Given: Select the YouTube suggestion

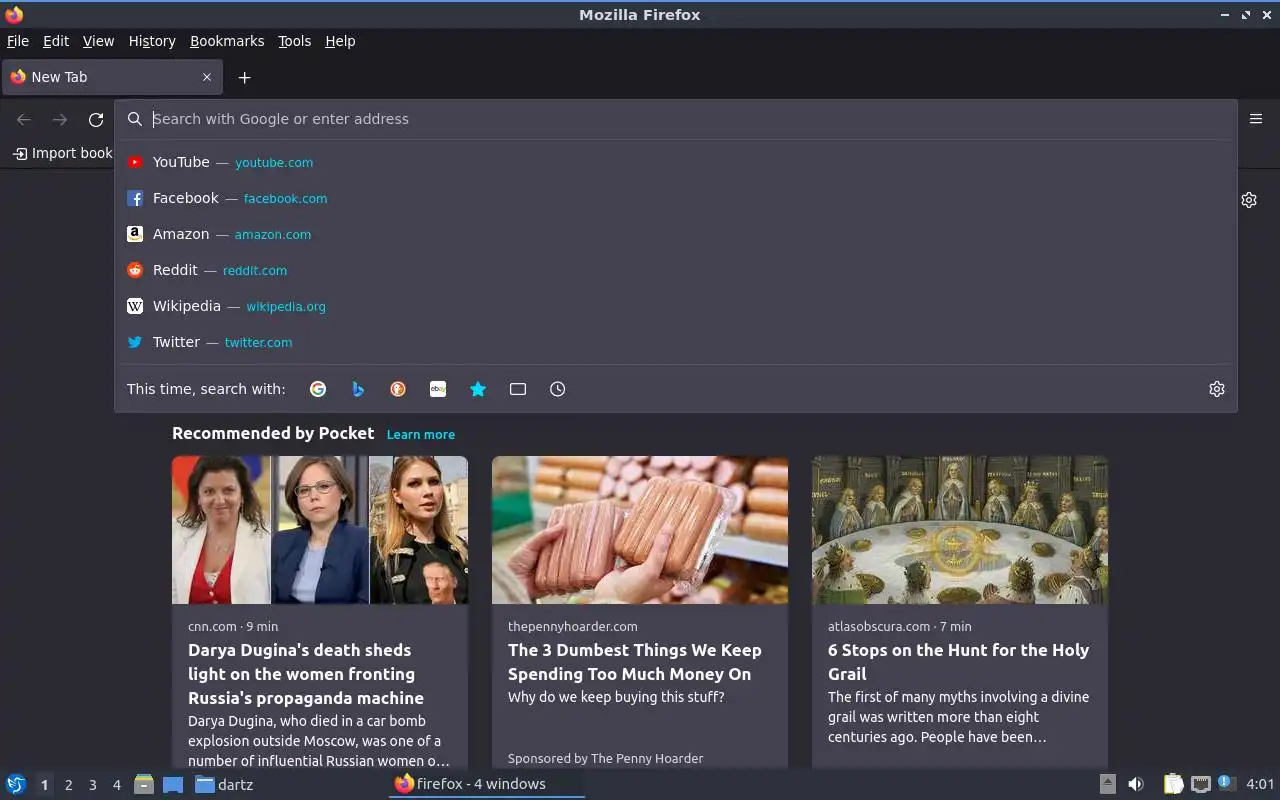Looking at the screenshot, I should (x=676, y=162).
